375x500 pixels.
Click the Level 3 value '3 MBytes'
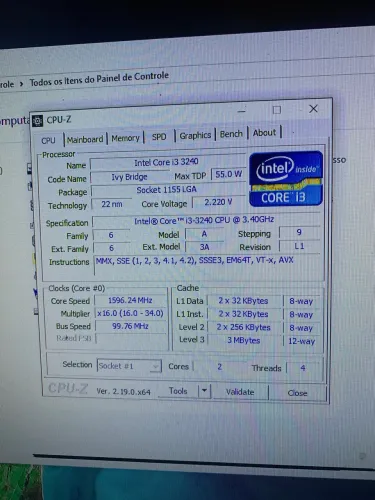tap(243, 340)
